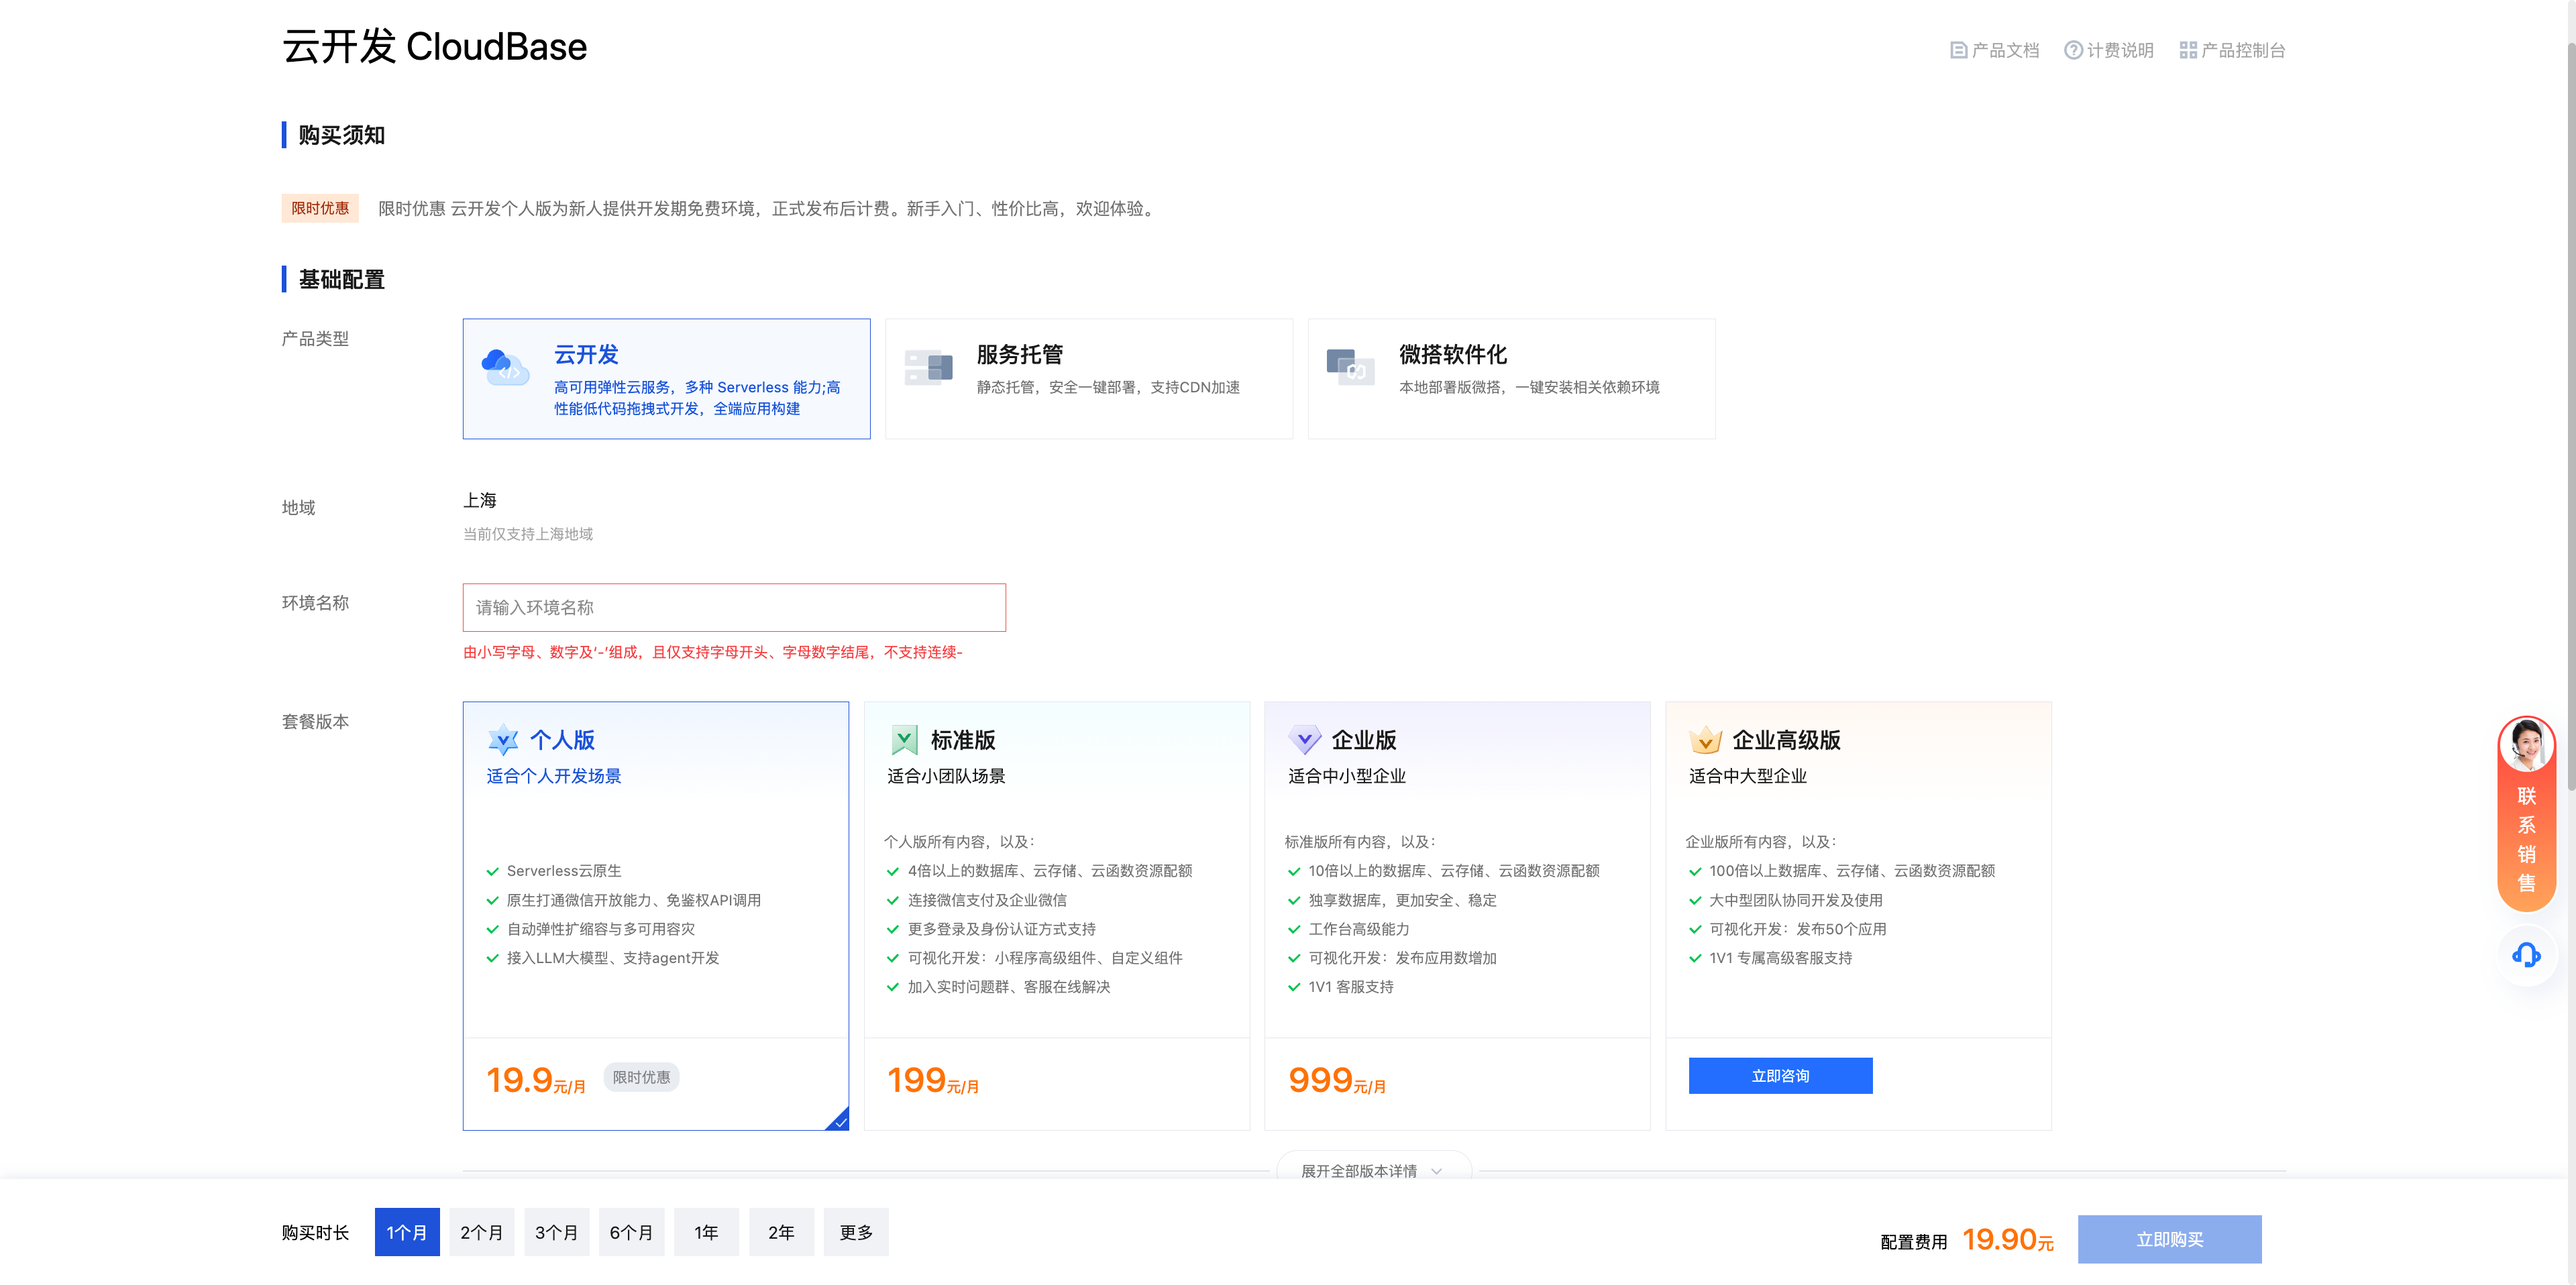Click the 产品控制台 grid icon
Viewport: 2576px width, 1285px height.
(x=2188, y=50)
